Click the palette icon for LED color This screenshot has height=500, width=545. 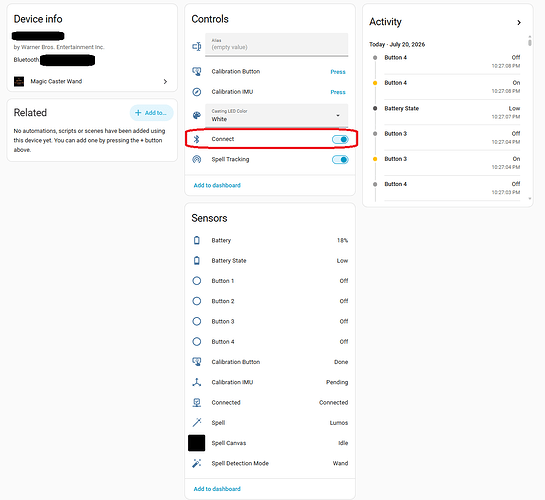(x=197, y=115)
